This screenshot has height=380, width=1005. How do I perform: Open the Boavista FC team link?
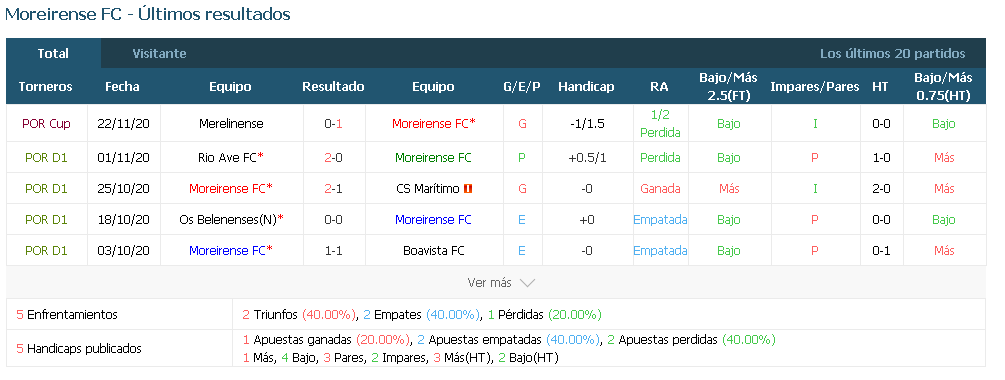pyautogui.click(x=433, y=251)
